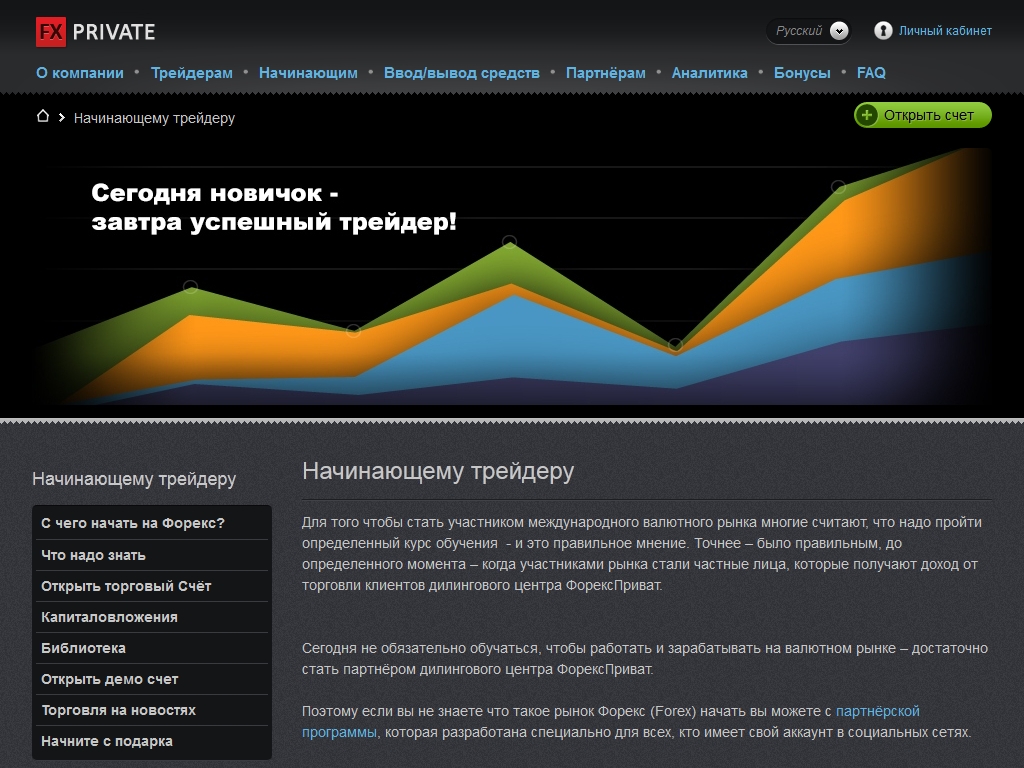Open the Ввод/вывод средств menu item
Screen dimensions: 1024x768
point(461,73)
